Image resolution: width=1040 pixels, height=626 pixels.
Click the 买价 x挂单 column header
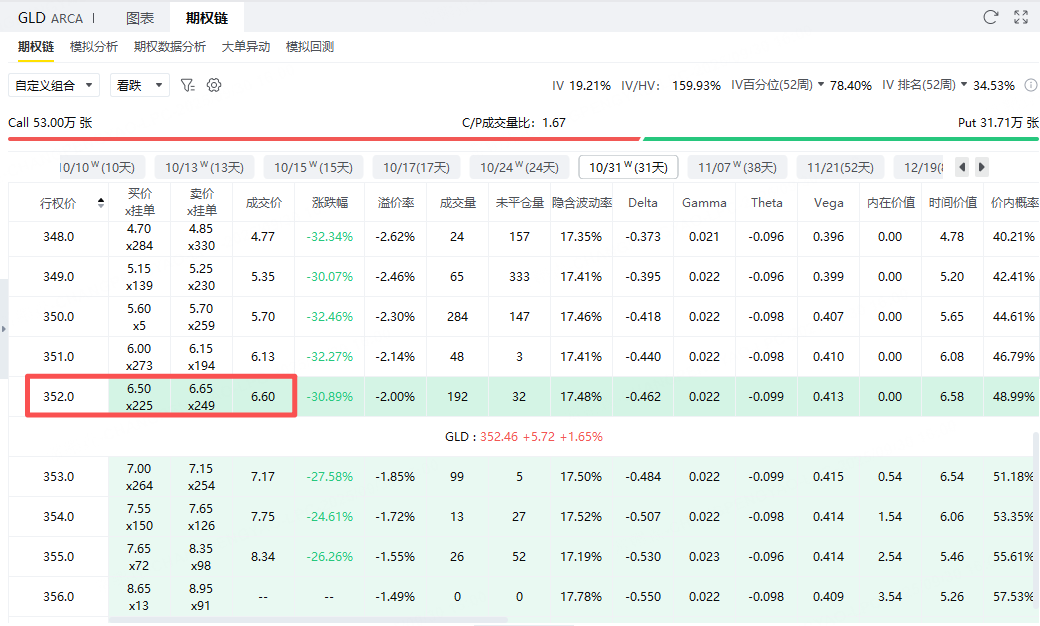click(140, 202)
